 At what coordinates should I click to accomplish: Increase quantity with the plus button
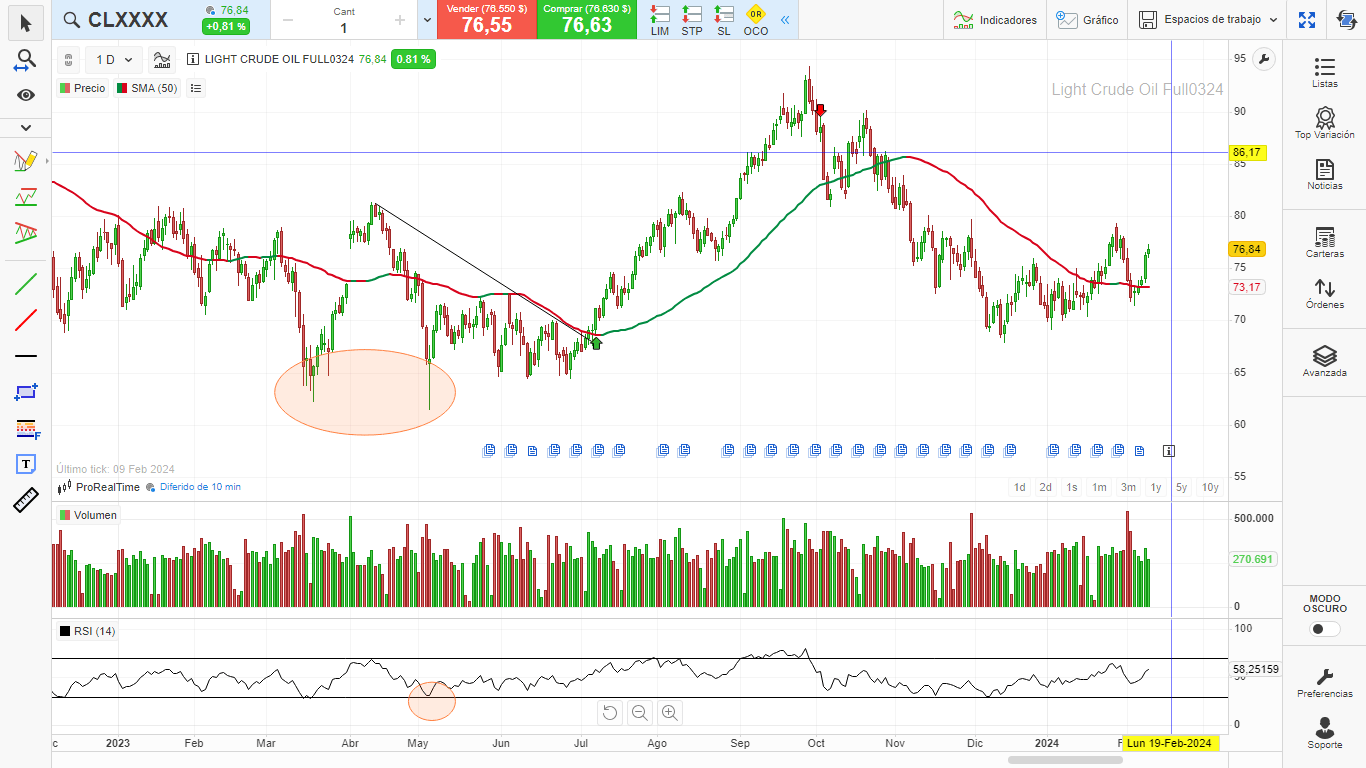point(399,20)
